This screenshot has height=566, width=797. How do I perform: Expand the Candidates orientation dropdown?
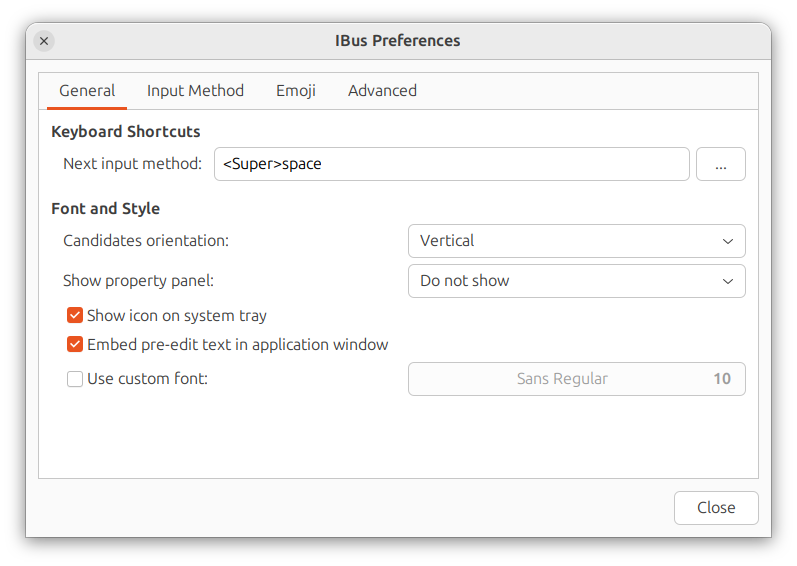(576, 241)
